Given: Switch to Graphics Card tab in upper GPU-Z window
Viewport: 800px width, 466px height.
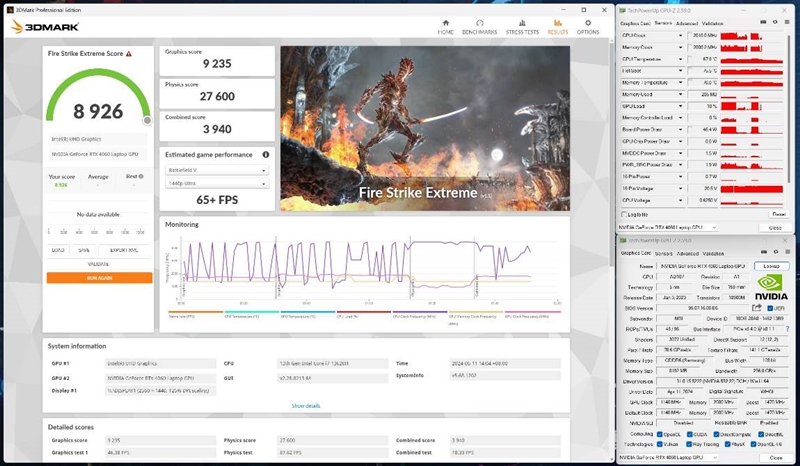Looking at the screenshot, I should [635, 23].
